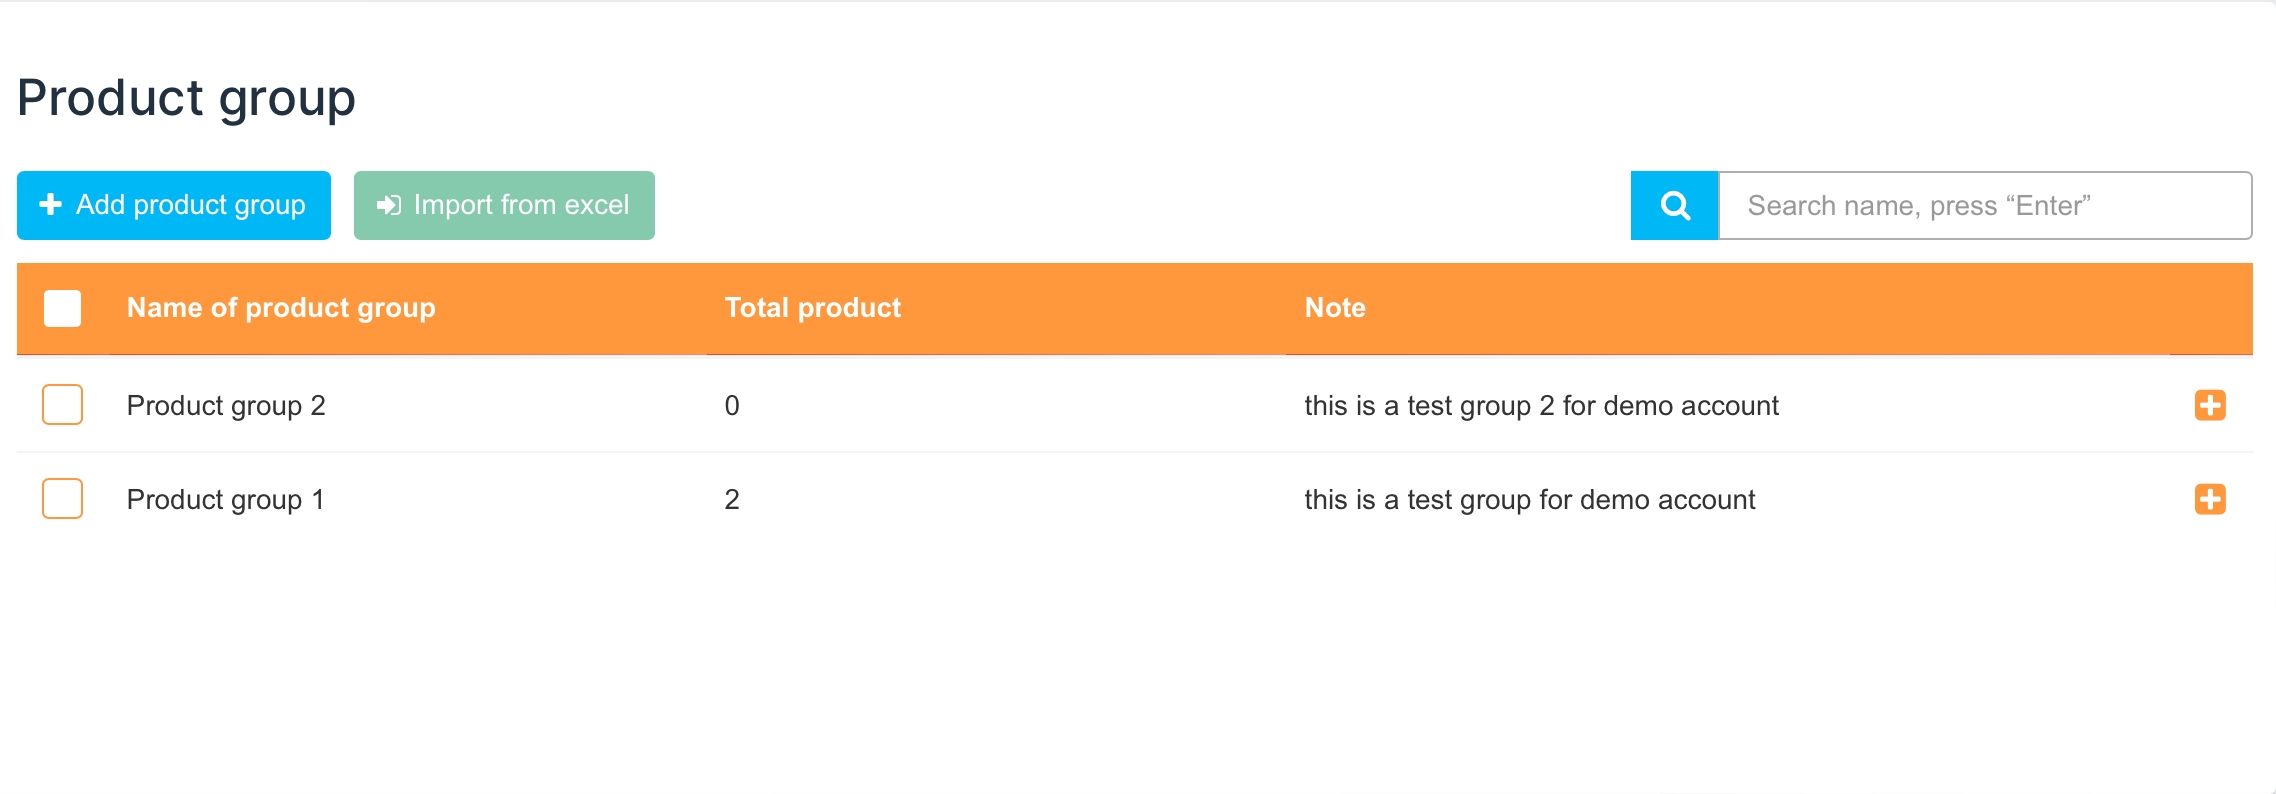Check the Product group 2 checkbox
The width and height of the screenshot is (2276, 794).
[x=62, y=405]
